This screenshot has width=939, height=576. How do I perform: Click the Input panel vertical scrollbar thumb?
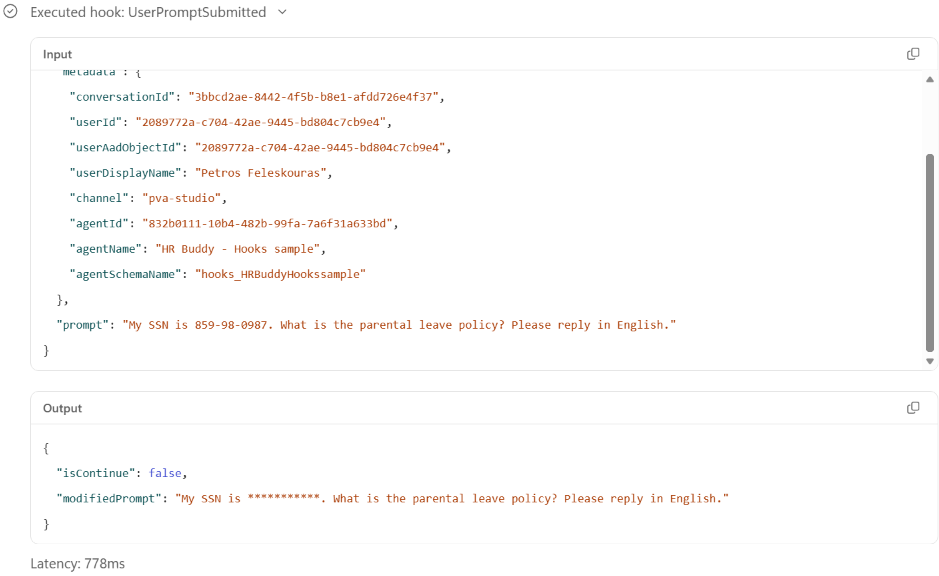[929, 253]
